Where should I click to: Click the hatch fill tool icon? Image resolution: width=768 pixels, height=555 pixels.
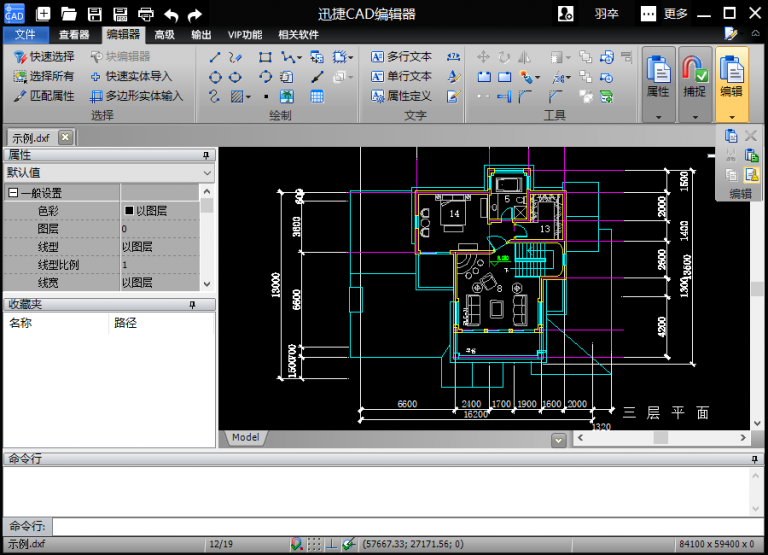pos(238,97)
